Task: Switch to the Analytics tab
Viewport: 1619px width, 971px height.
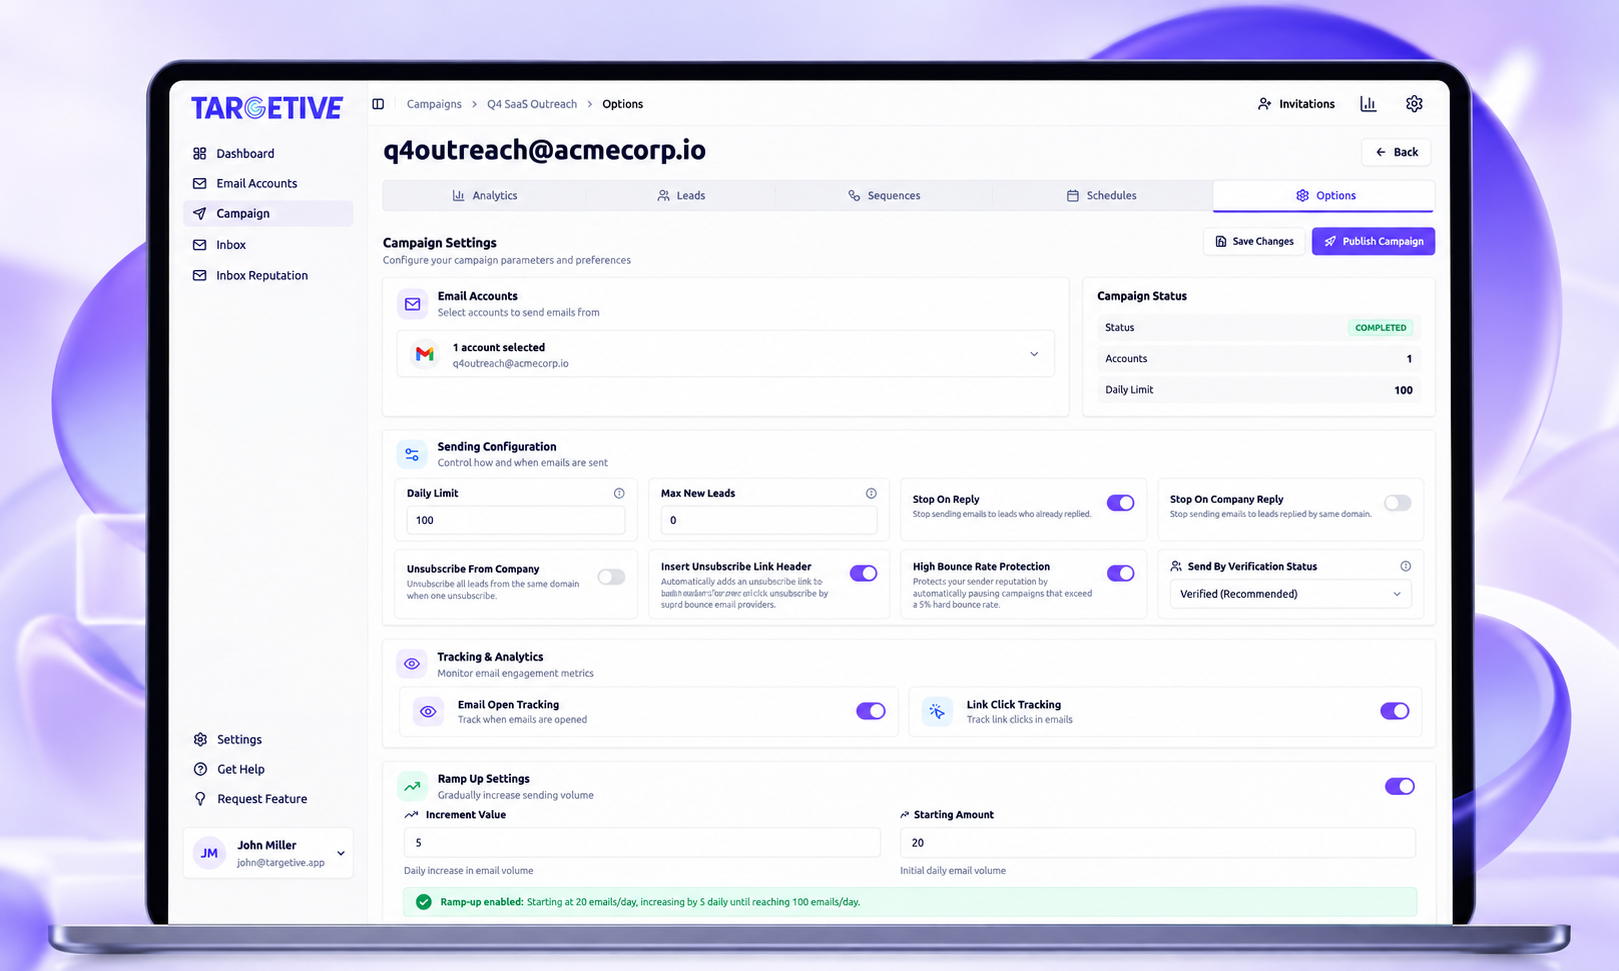Action: click(x=485, y=196)
